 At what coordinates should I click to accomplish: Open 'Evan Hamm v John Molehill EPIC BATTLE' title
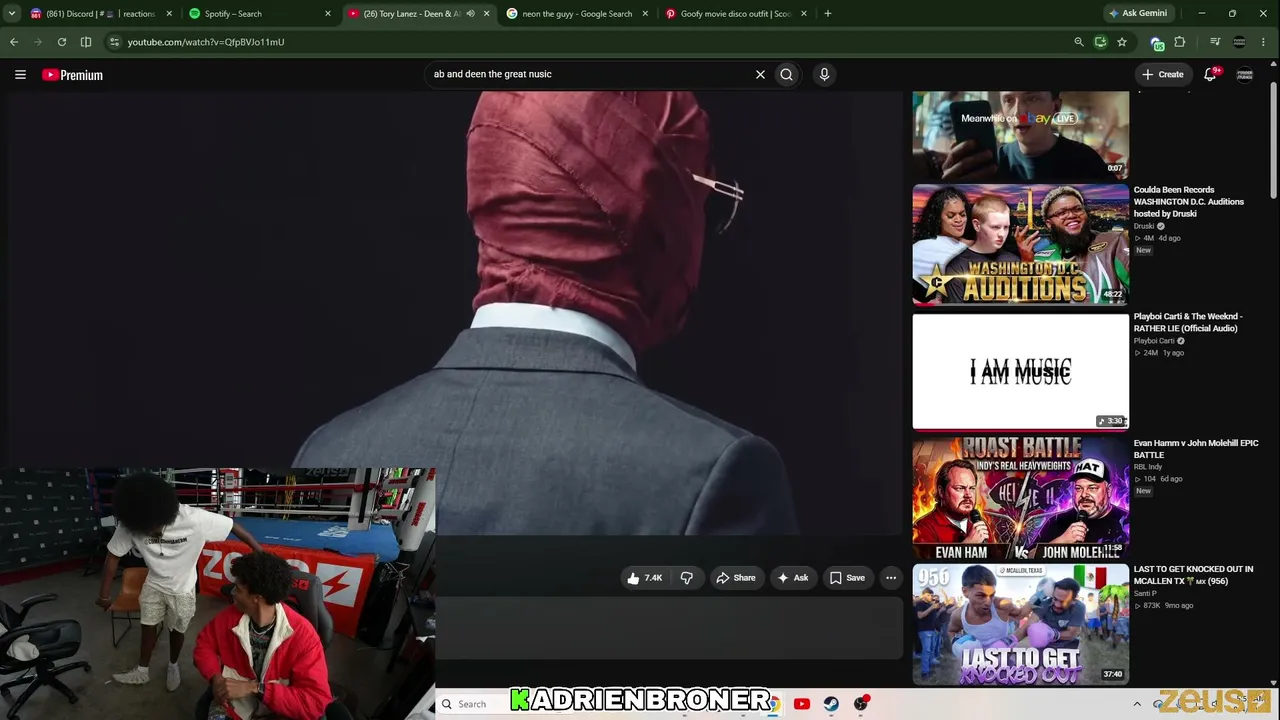(x=1196, y=449)
